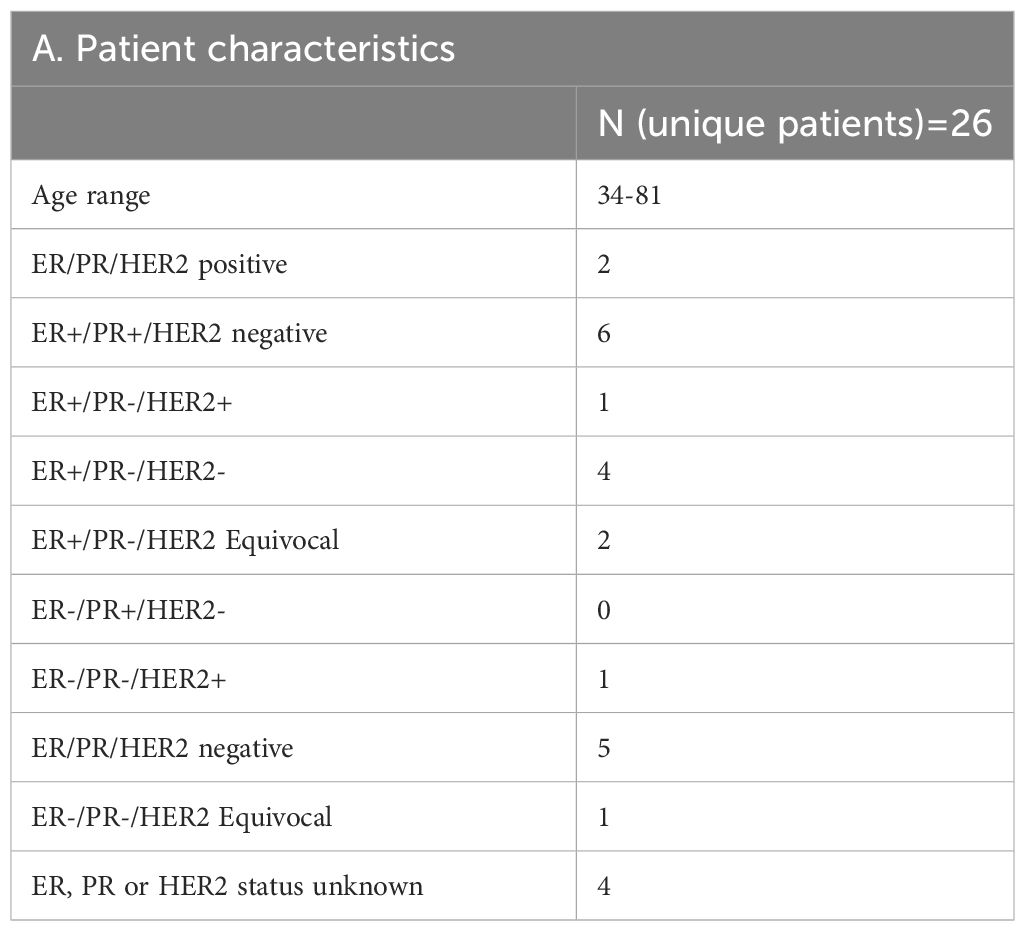Viewport: 1025px width, 931px height.
Task: Select the count for ER+/PR-/HER2-
Action: coord(604,471)
